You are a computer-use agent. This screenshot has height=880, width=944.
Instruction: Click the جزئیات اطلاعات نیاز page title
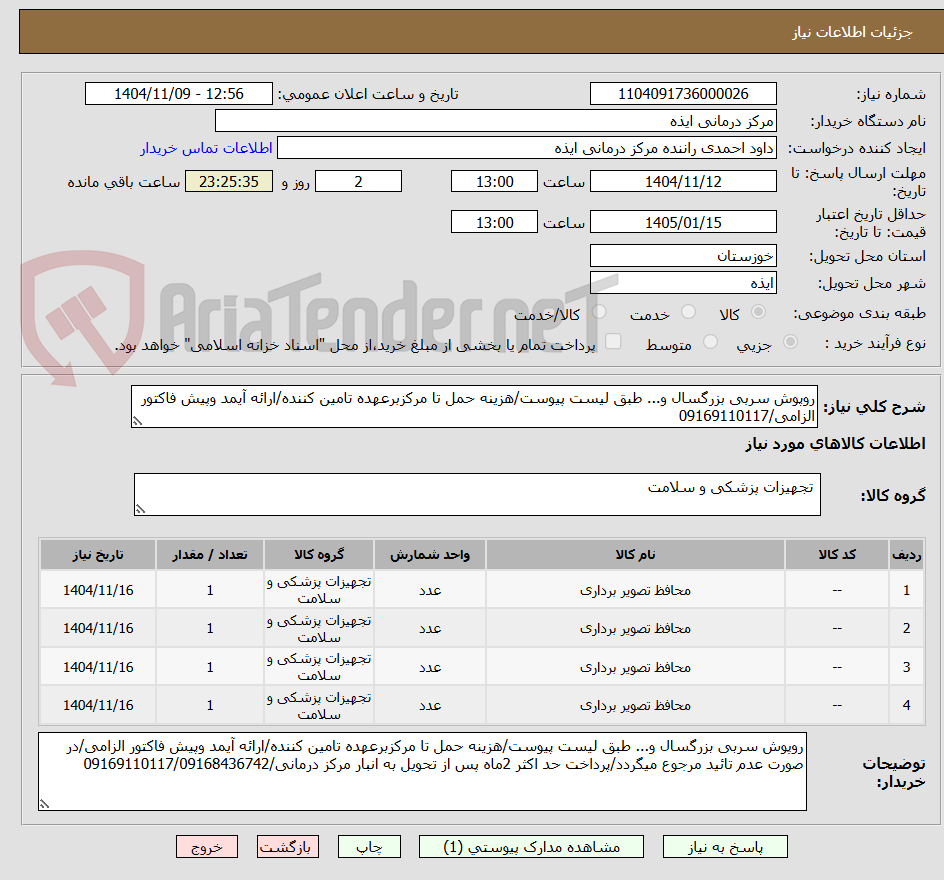852,32
